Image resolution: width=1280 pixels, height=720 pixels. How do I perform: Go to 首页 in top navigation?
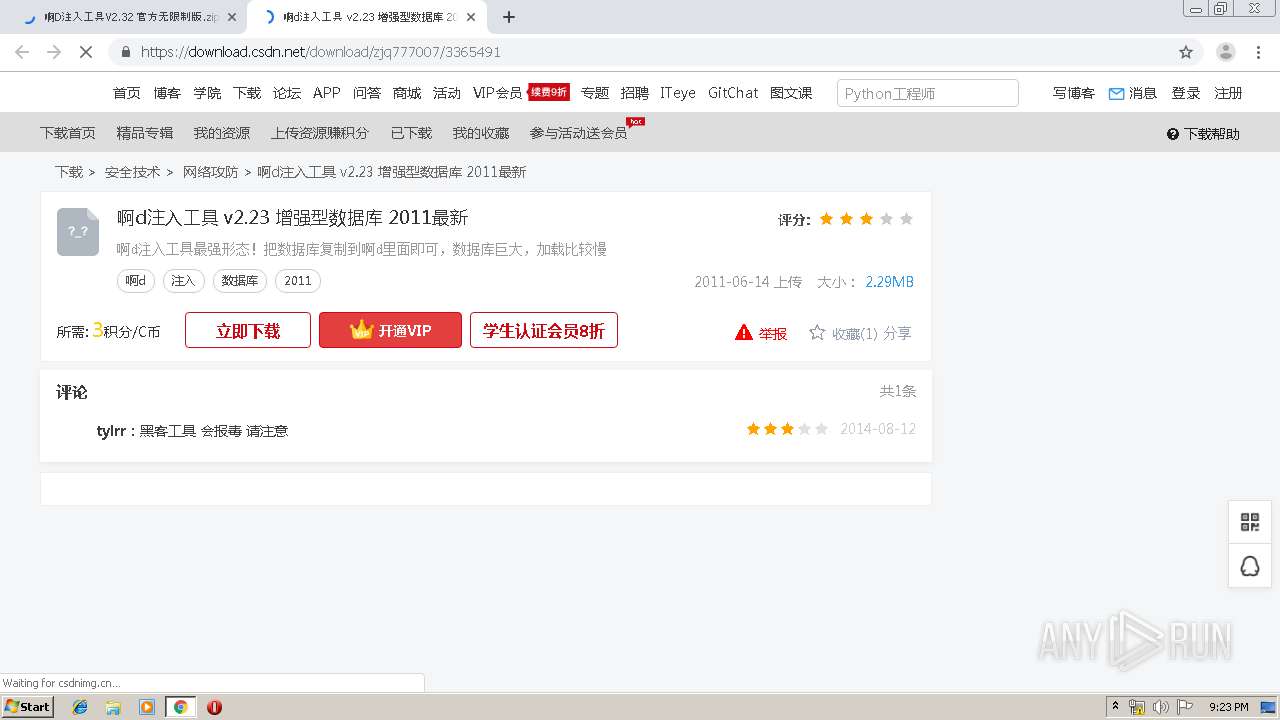[127, 93]
